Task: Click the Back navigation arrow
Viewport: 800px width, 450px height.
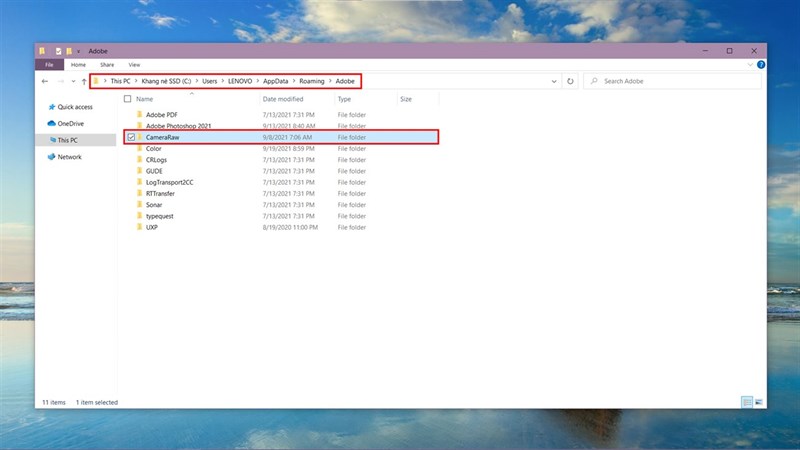Action: click(45, 81)
